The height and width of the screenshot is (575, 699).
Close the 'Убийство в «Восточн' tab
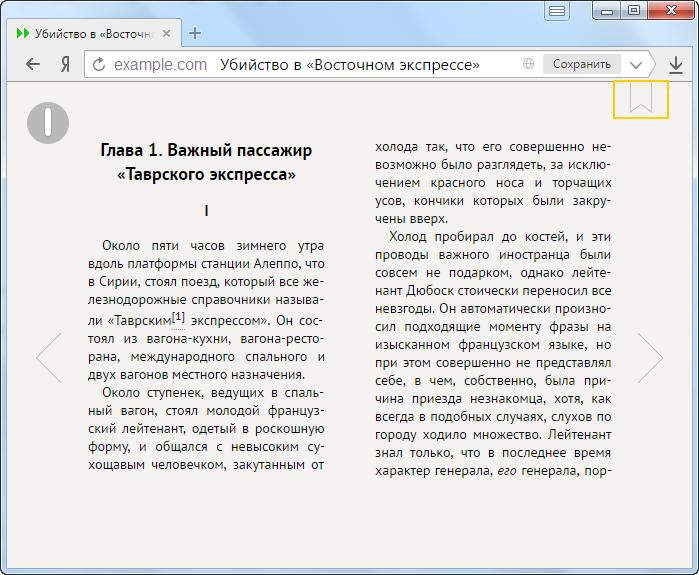(x=166, y=34)
